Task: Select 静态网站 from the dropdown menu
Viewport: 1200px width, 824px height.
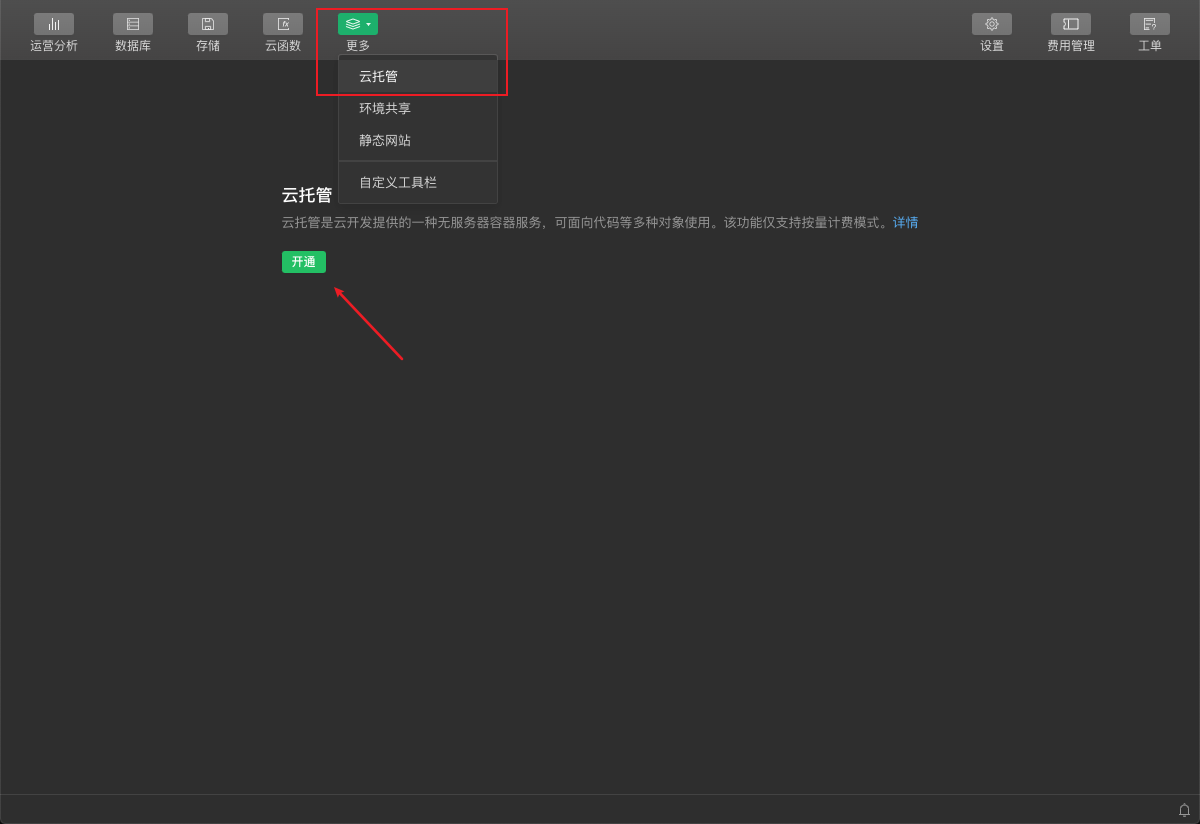Action: 385,140
